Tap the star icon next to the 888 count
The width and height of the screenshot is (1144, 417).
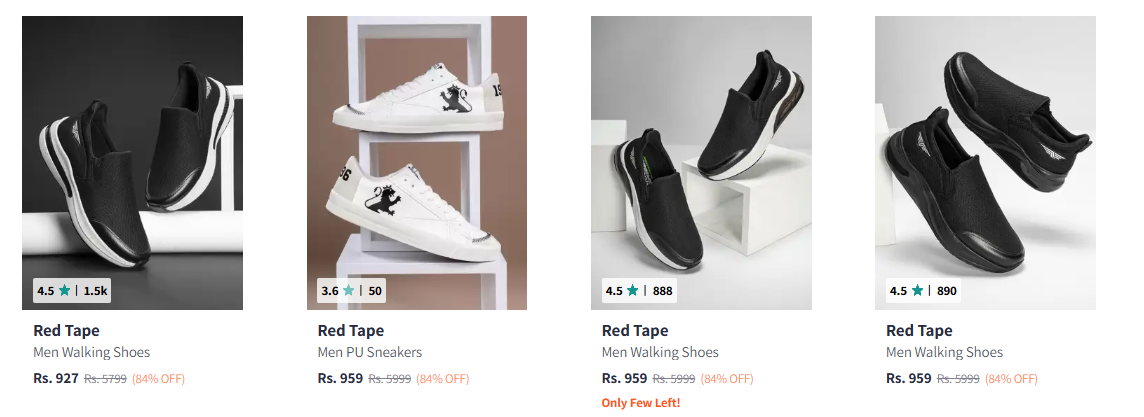pos(633,291)
